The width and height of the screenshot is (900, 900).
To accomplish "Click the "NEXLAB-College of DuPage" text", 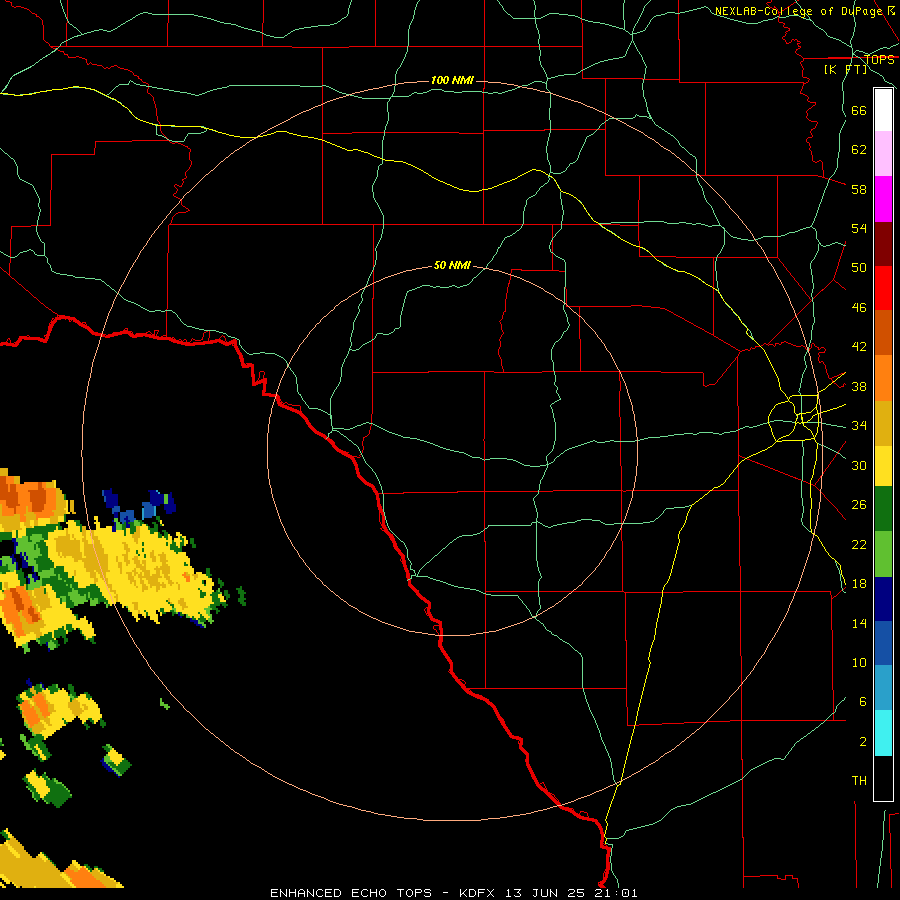I will pos(800,11).
